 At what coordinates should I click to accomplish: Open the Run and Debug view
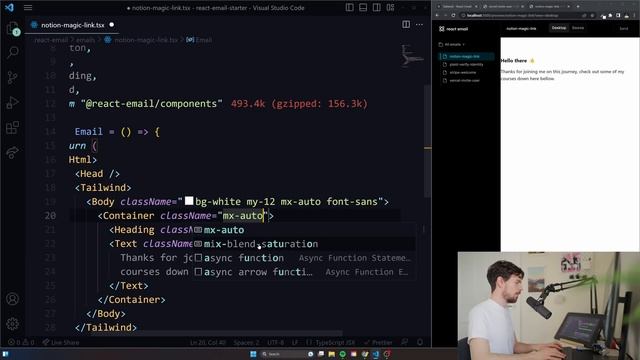click(x=13, y=102)
